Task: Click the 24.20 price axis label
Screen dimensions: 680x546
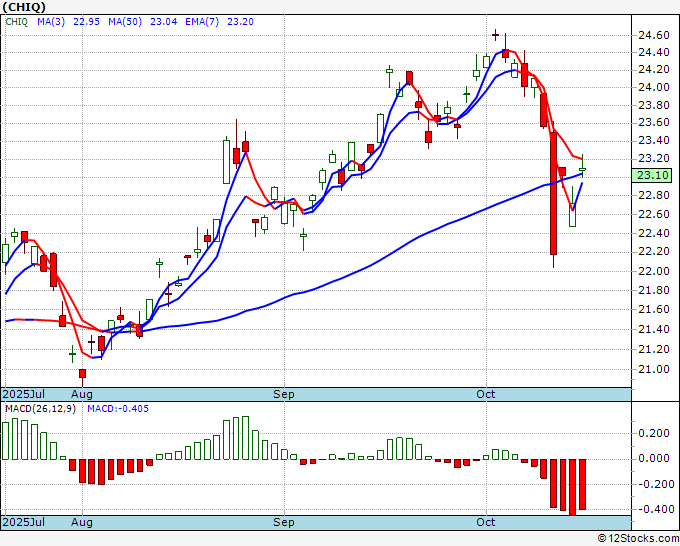Action: click(x=654, y=70)
